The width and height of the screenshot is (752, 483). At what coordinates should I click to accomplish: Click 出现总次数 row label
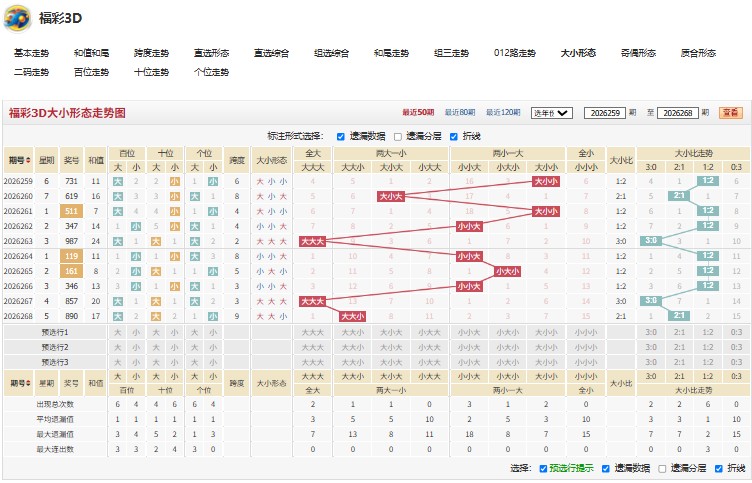tap(55, 404)
